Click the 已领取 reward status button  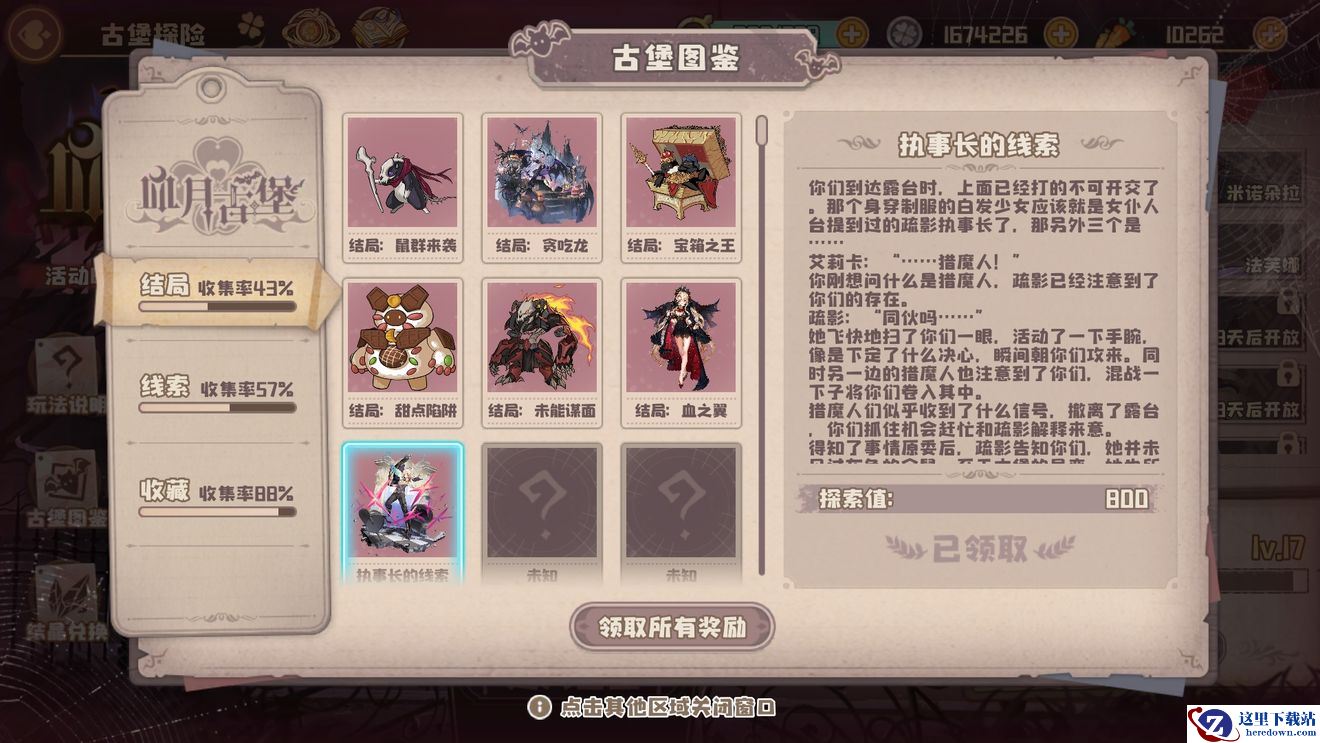click(x=980, y=547)
